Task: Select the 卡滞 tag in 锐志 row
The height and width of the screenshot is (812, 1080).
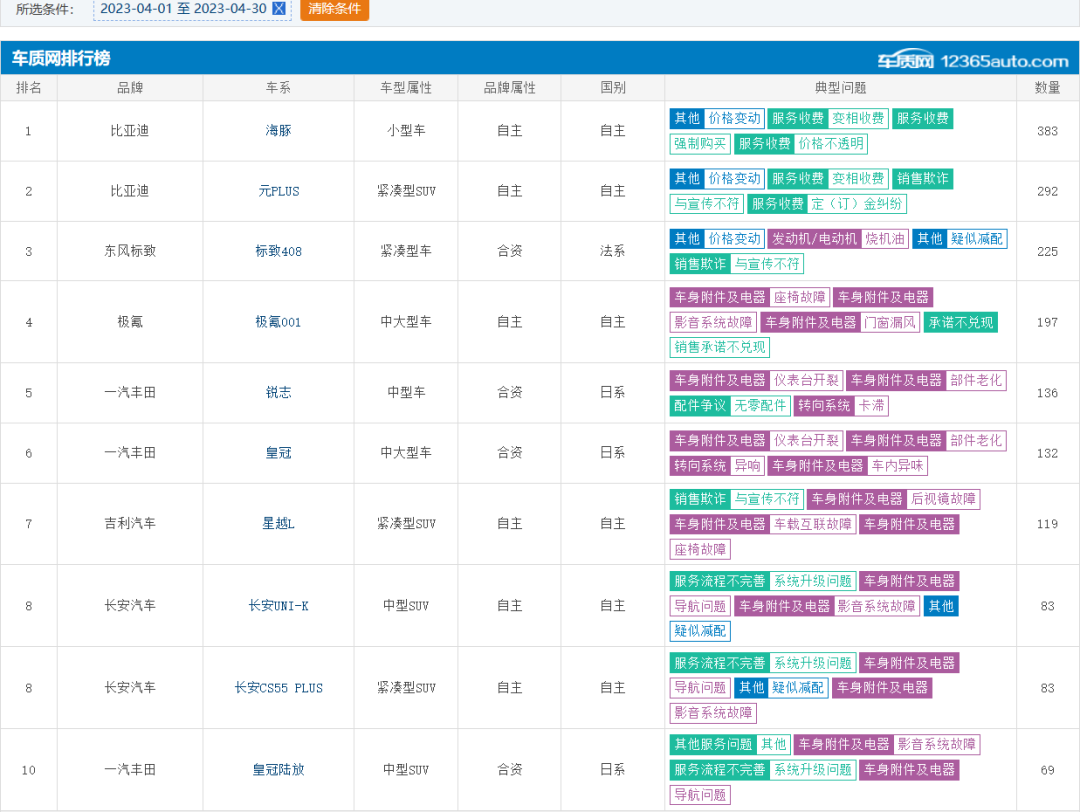Action: [871, 406]
